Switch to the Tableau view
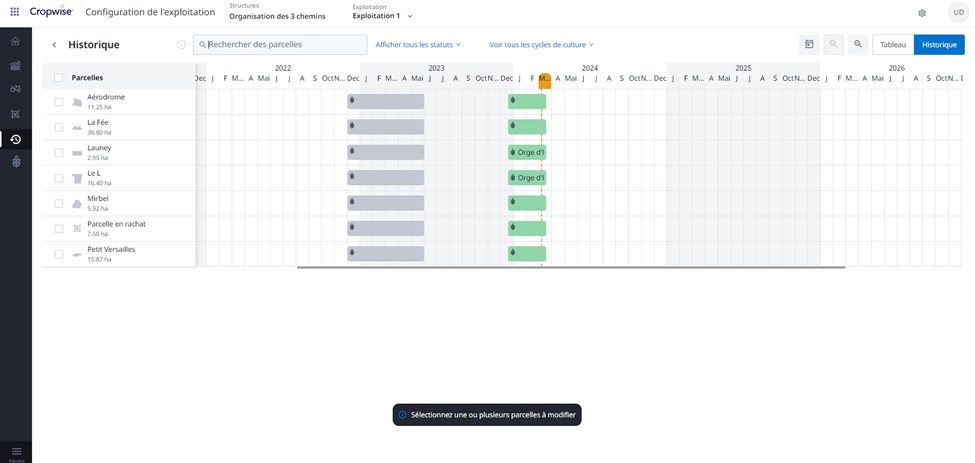The image size is (975, 463). [x=892, y=45]
